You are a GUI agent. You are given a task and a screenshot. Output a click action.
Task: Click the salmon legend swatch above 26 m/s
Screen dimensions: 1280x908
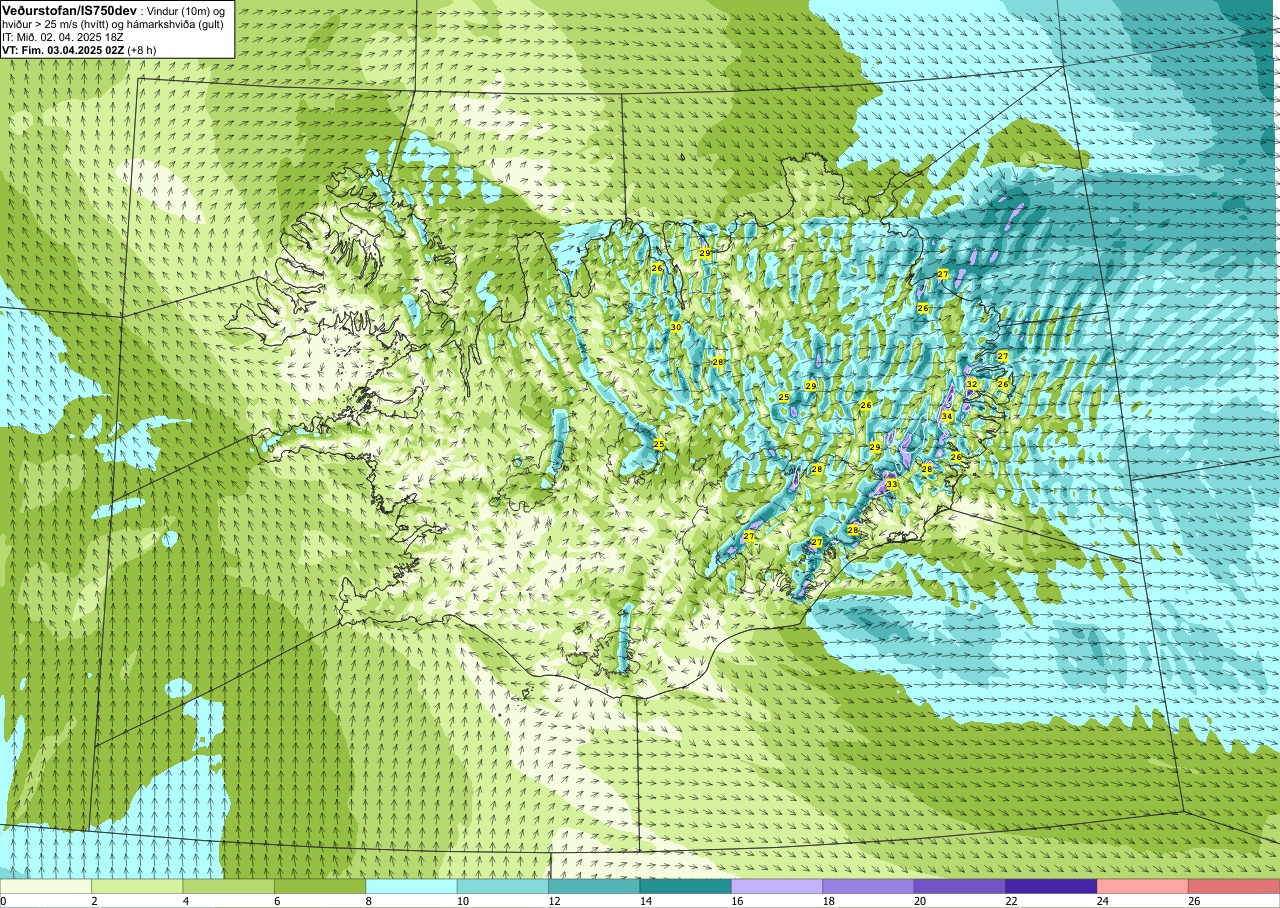coord(1234,886)
